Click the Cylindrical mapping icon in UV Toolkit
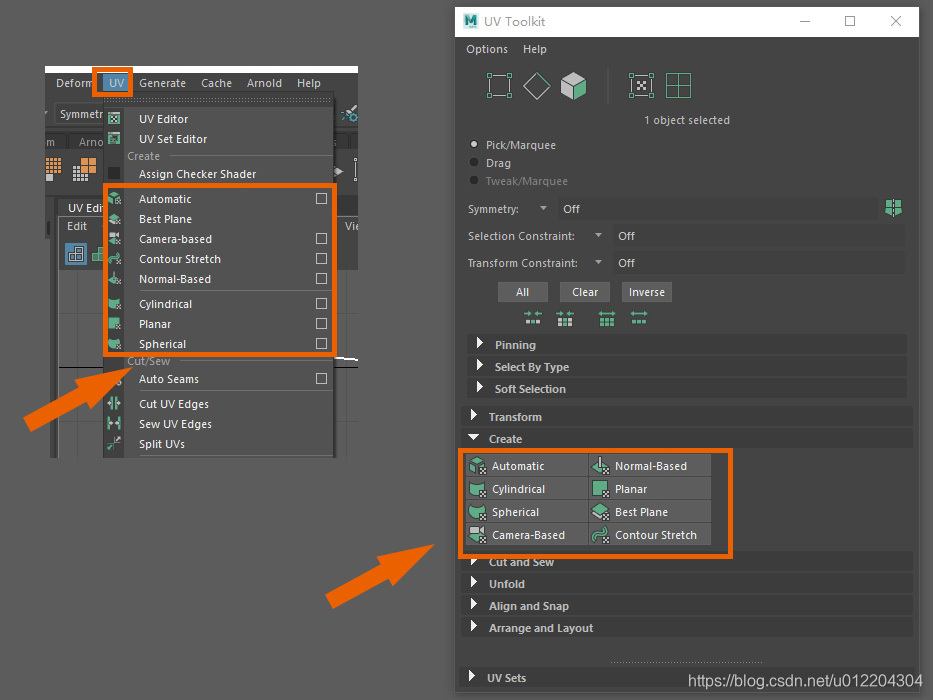The width and height of the screenshot is (933, 700). click(x=477, y=489)
